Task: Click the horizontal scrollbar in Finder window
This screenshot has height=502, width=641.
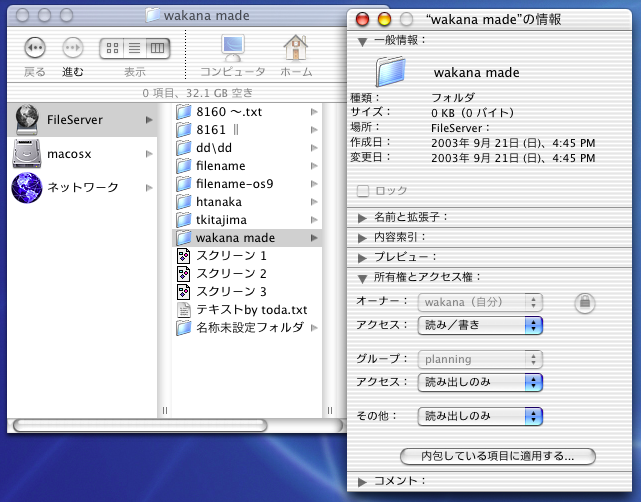Action: coord(140,425)
